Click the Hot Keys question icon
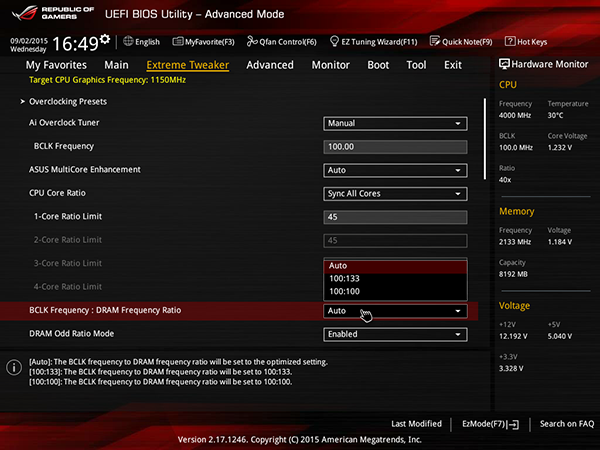 pos(510,41)
